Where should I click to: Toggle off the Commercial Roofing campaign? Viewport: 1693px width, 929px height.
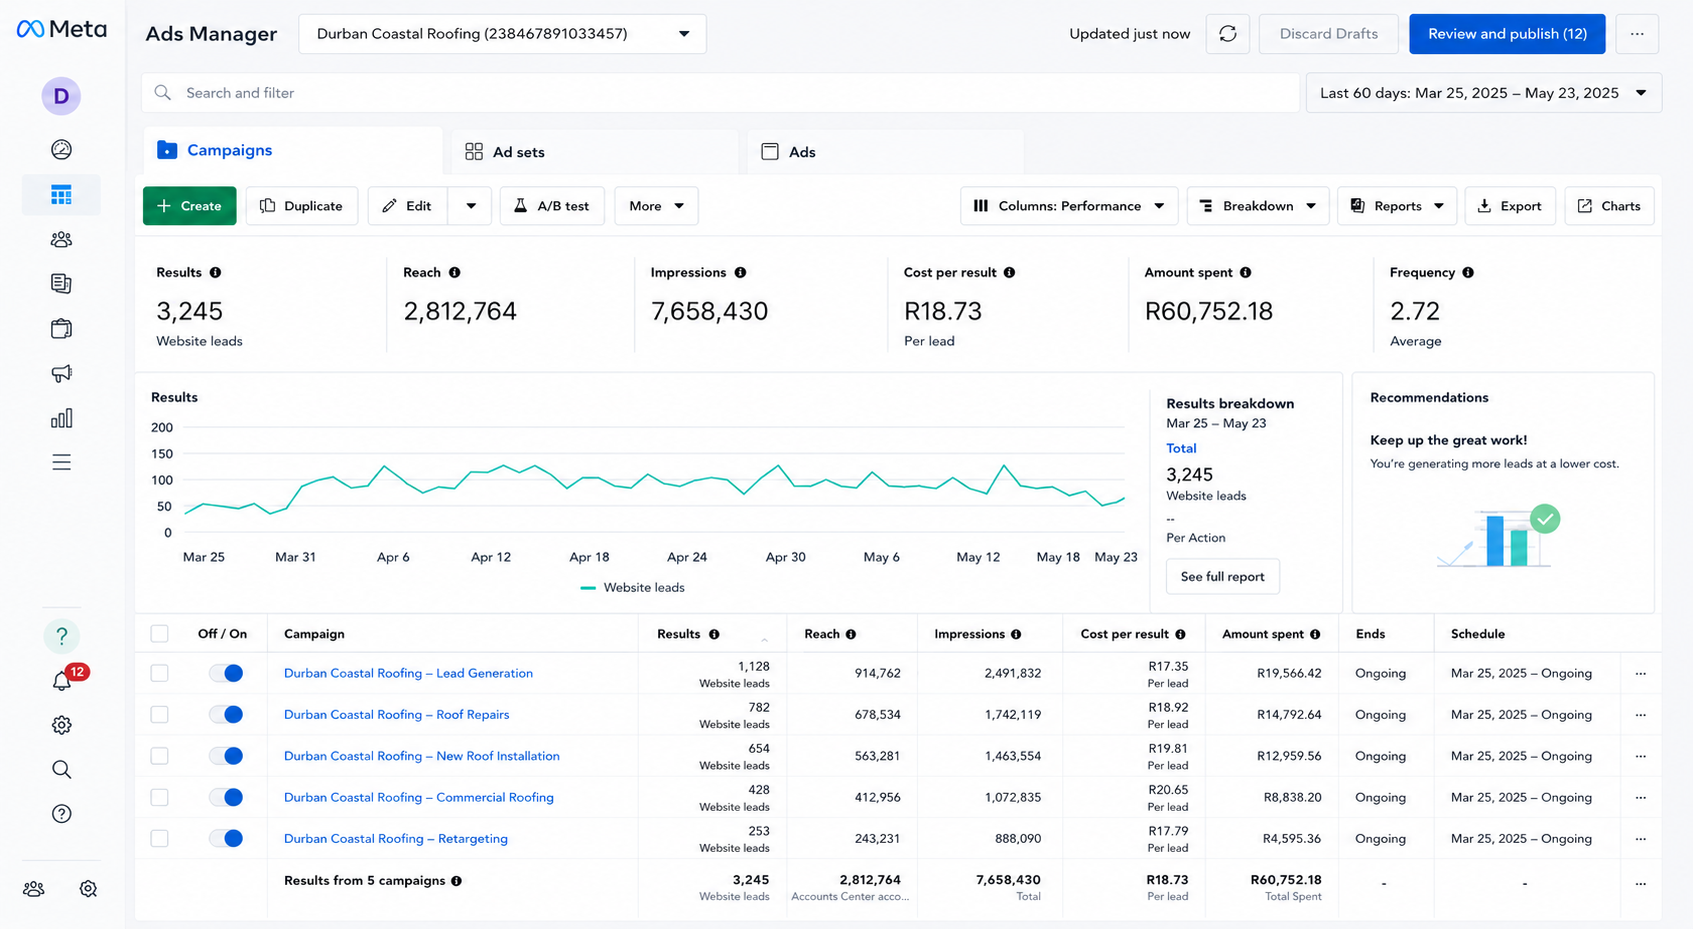coord(226,798)
